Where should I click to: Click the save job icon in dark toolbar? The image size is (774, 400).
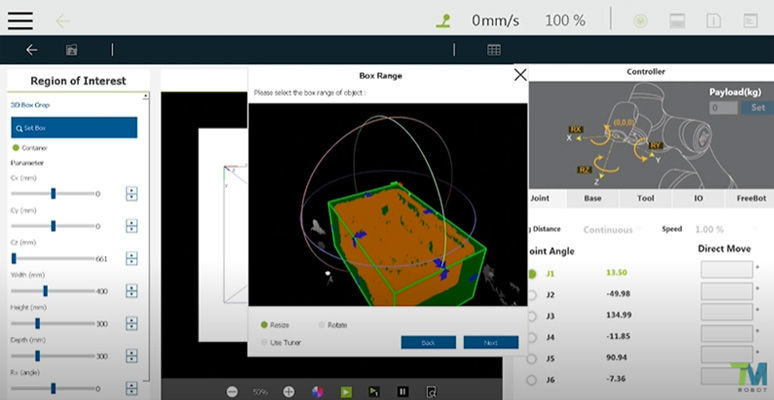click(72, 49)
